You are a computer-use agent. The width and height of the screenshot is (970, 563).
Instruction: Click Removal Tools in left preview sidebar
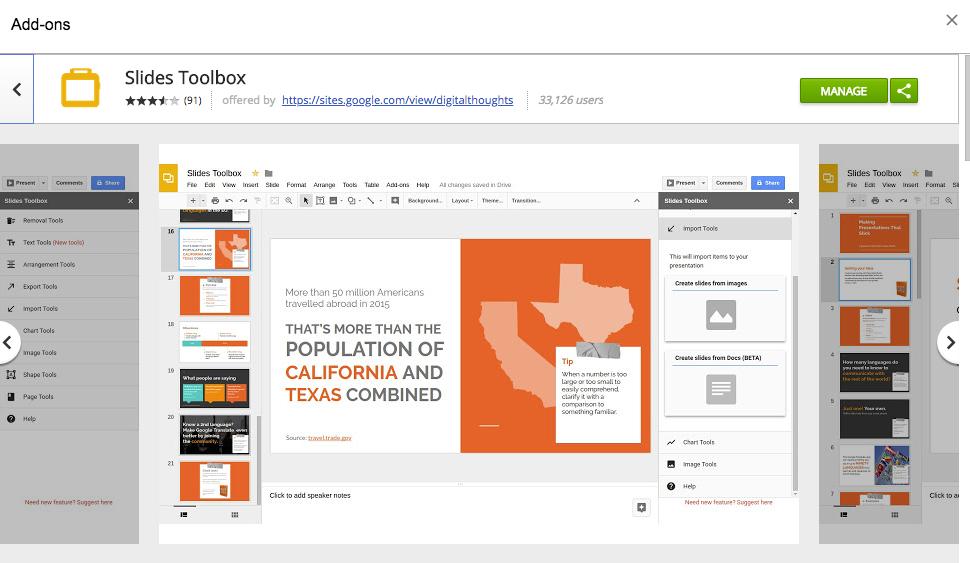[x=69, y=221]
